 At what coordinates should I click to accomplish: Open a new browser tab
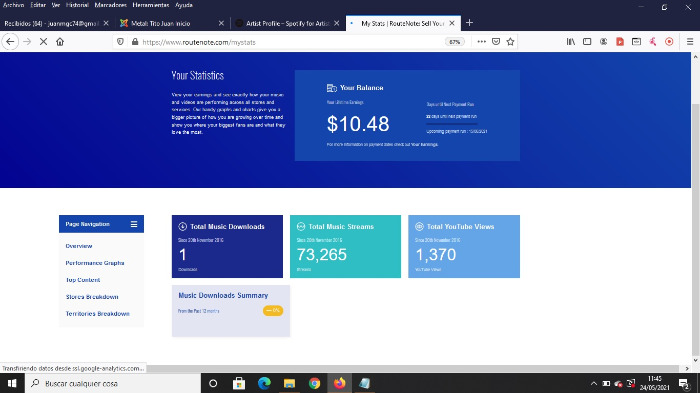point(469,23)
